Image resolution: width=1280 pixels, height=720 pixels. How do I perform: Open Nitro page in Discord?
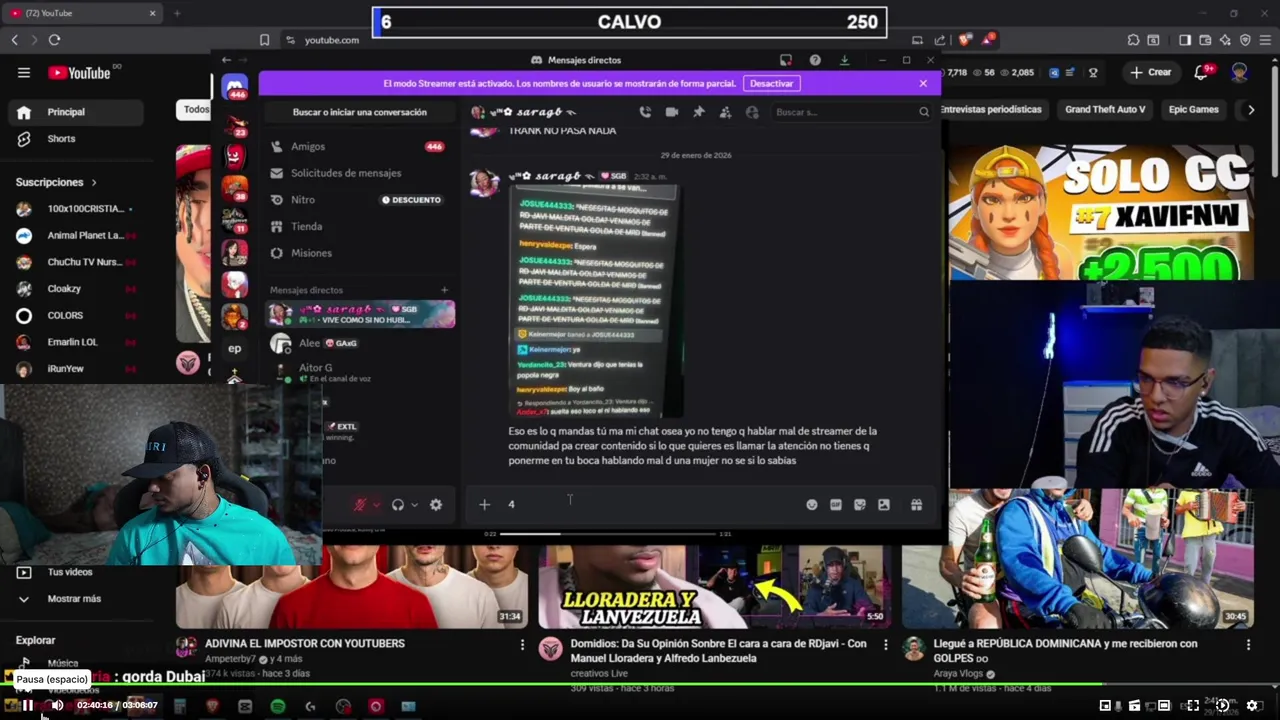point(358,200)
